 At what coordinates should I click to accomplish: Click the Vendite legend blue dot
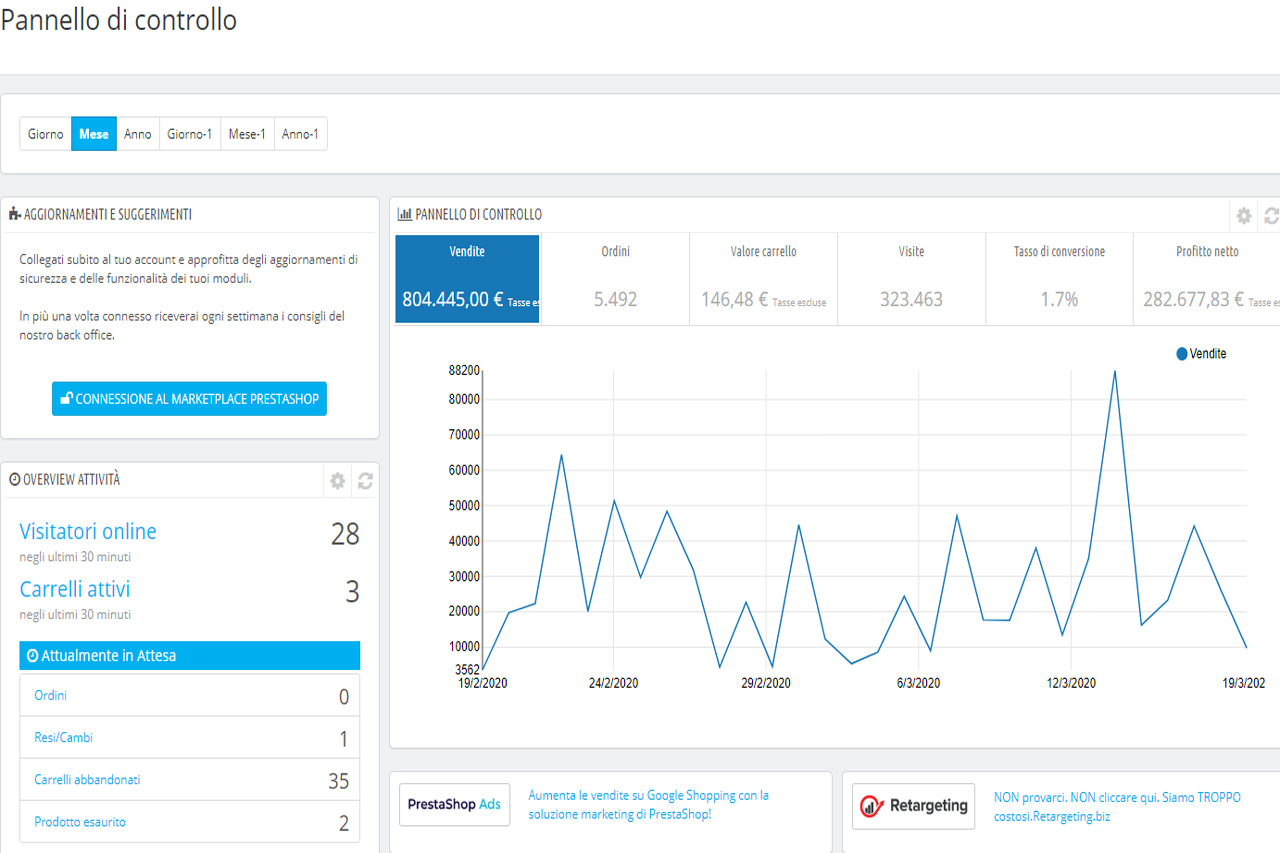(x=1182, y=354)
